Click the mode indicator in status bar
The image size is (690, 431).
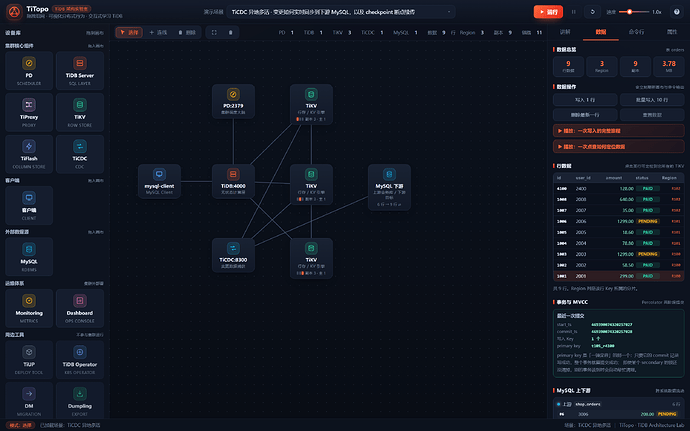click(21, 425)
